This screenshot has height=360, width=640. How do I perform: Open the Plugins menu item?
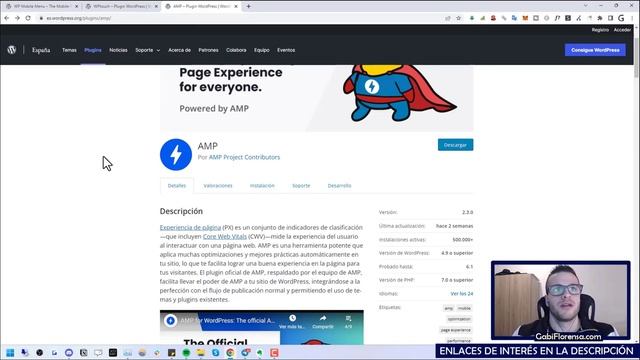(93, 50)
